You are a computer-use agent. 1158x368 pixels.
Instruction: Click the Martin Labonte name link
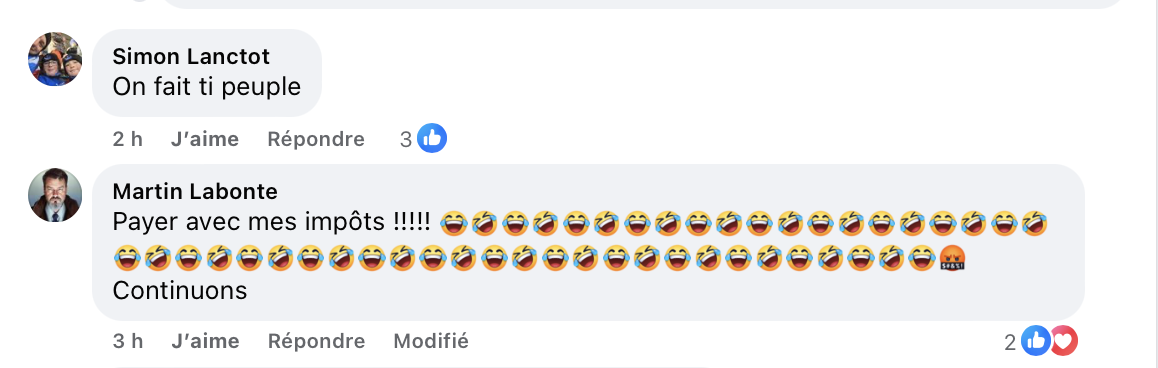click(195, 191)
